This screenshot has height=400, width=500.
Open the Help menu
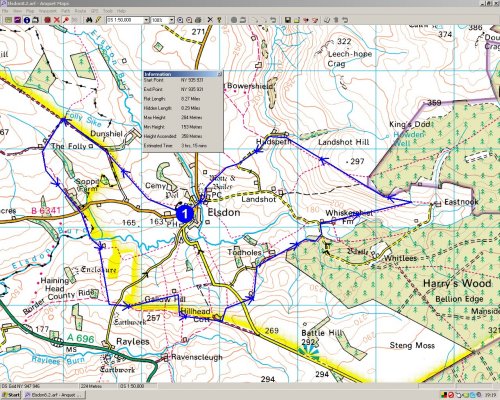121,11
